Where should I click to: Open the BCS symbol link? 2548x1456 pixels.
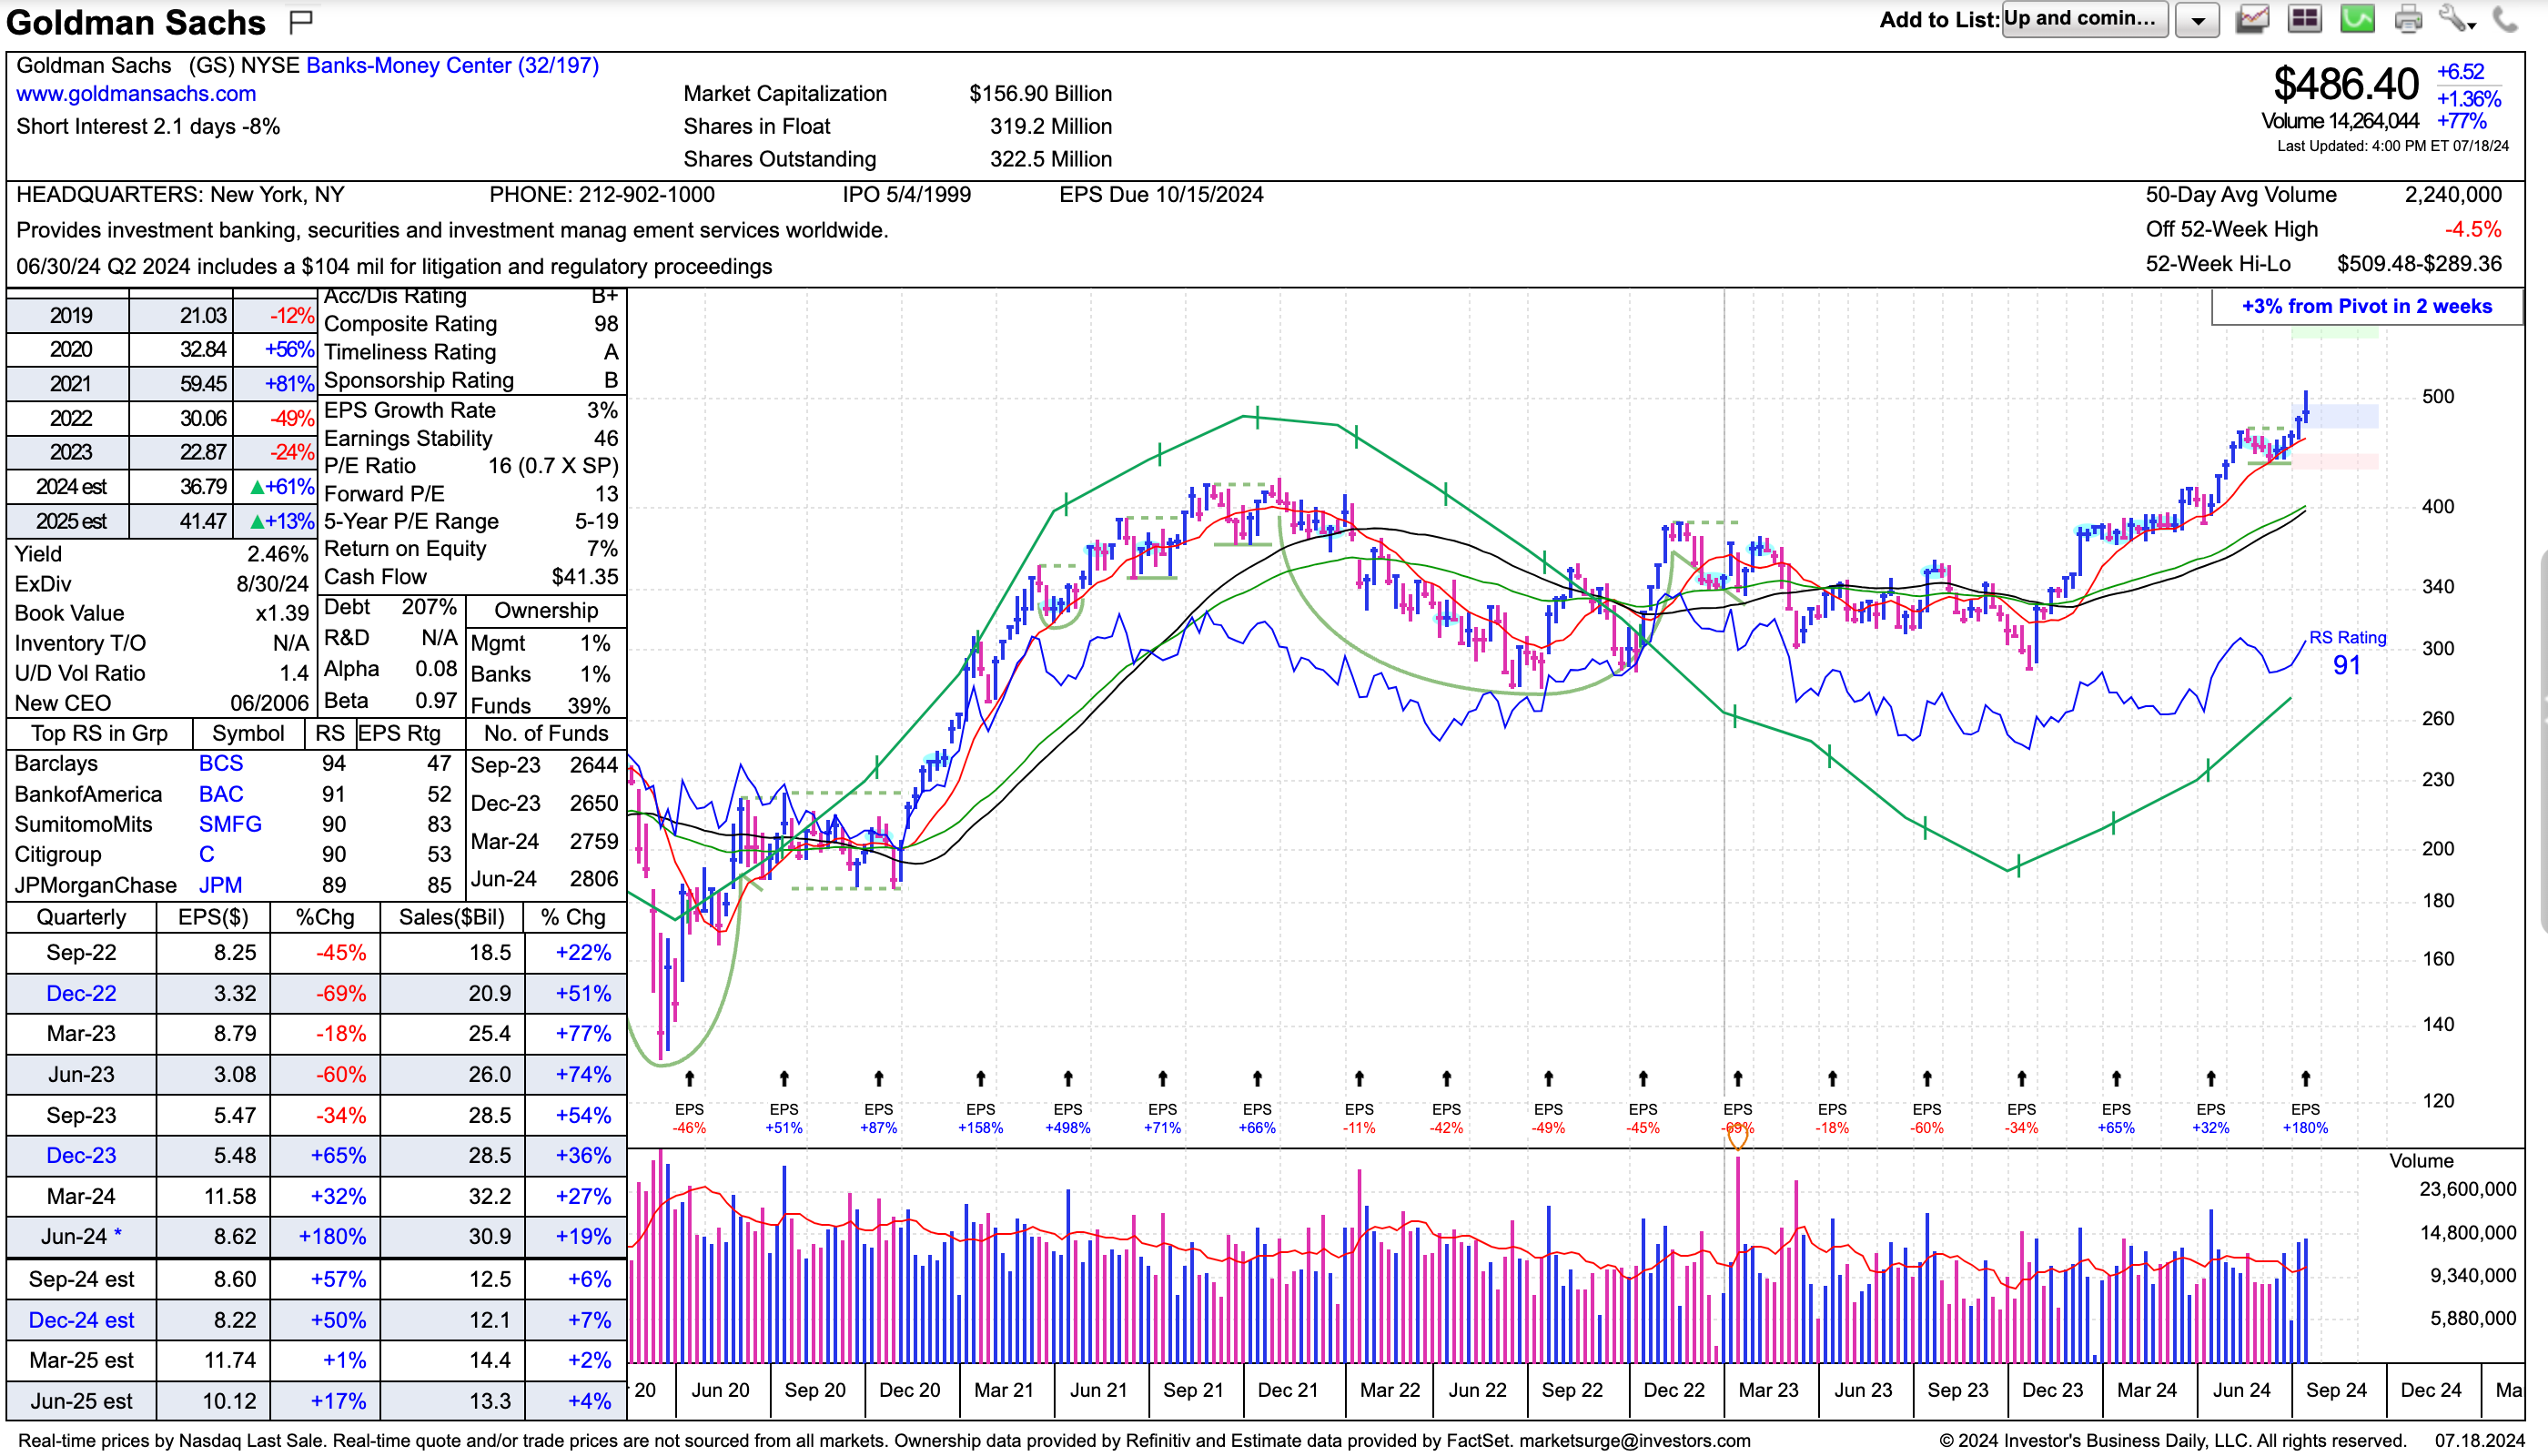[x=221, y=763]
